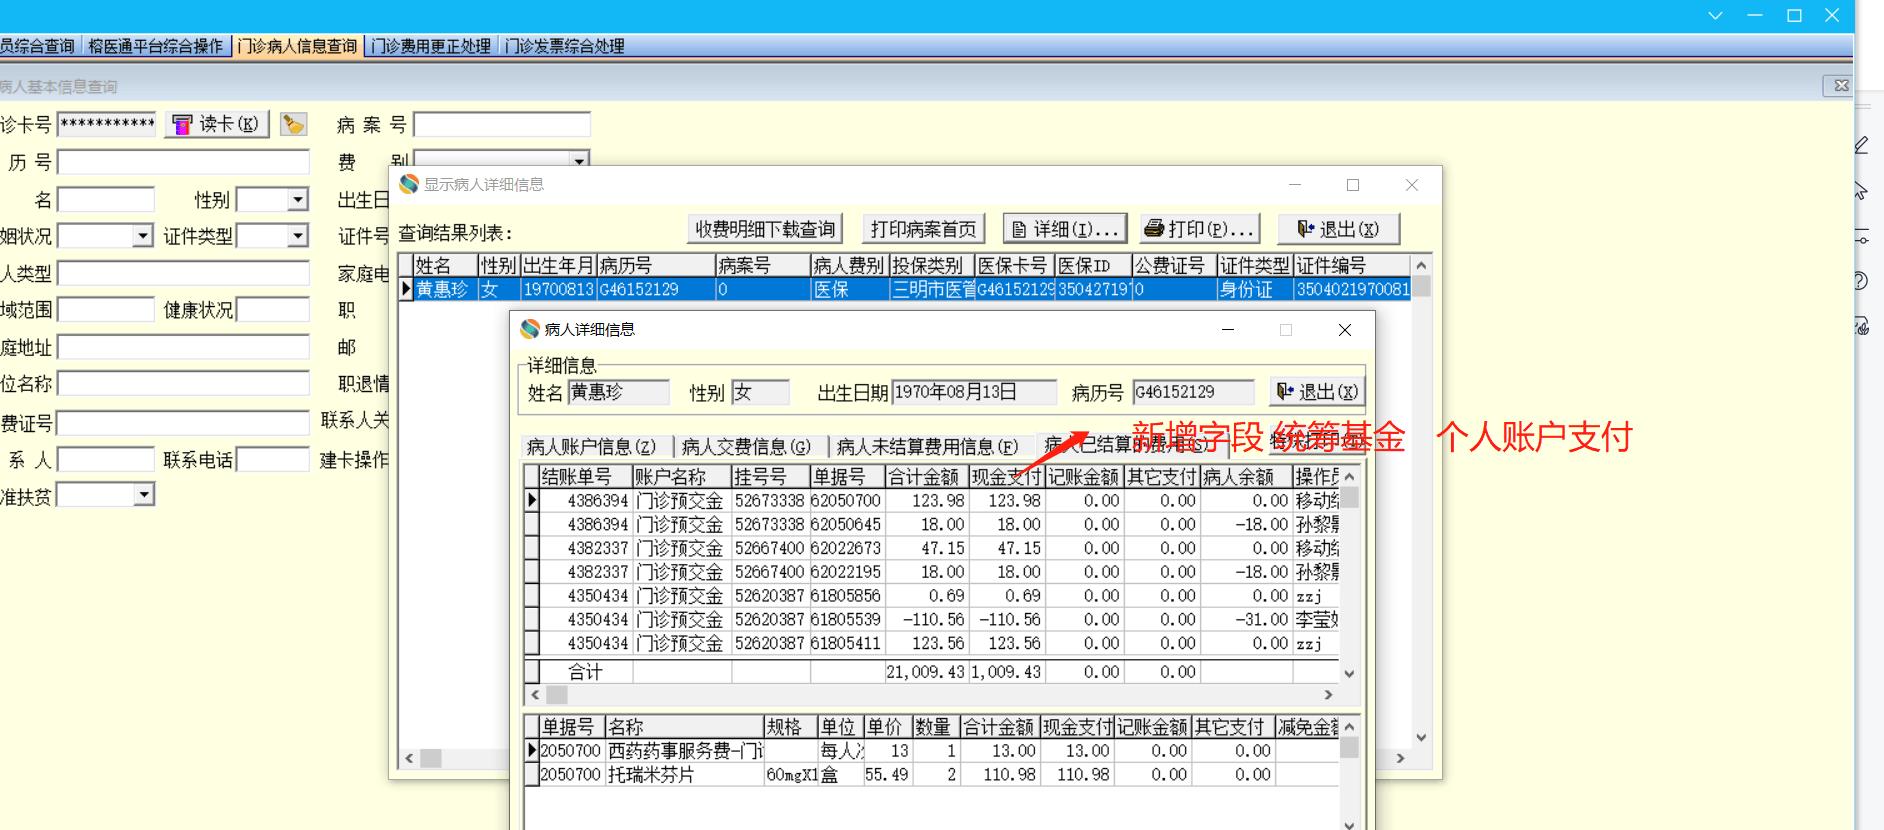Click the down arrow of the 查询结果列表 vertical scrollbar
Viewport: 1884px width, 830px height.
click(1421, 738)
